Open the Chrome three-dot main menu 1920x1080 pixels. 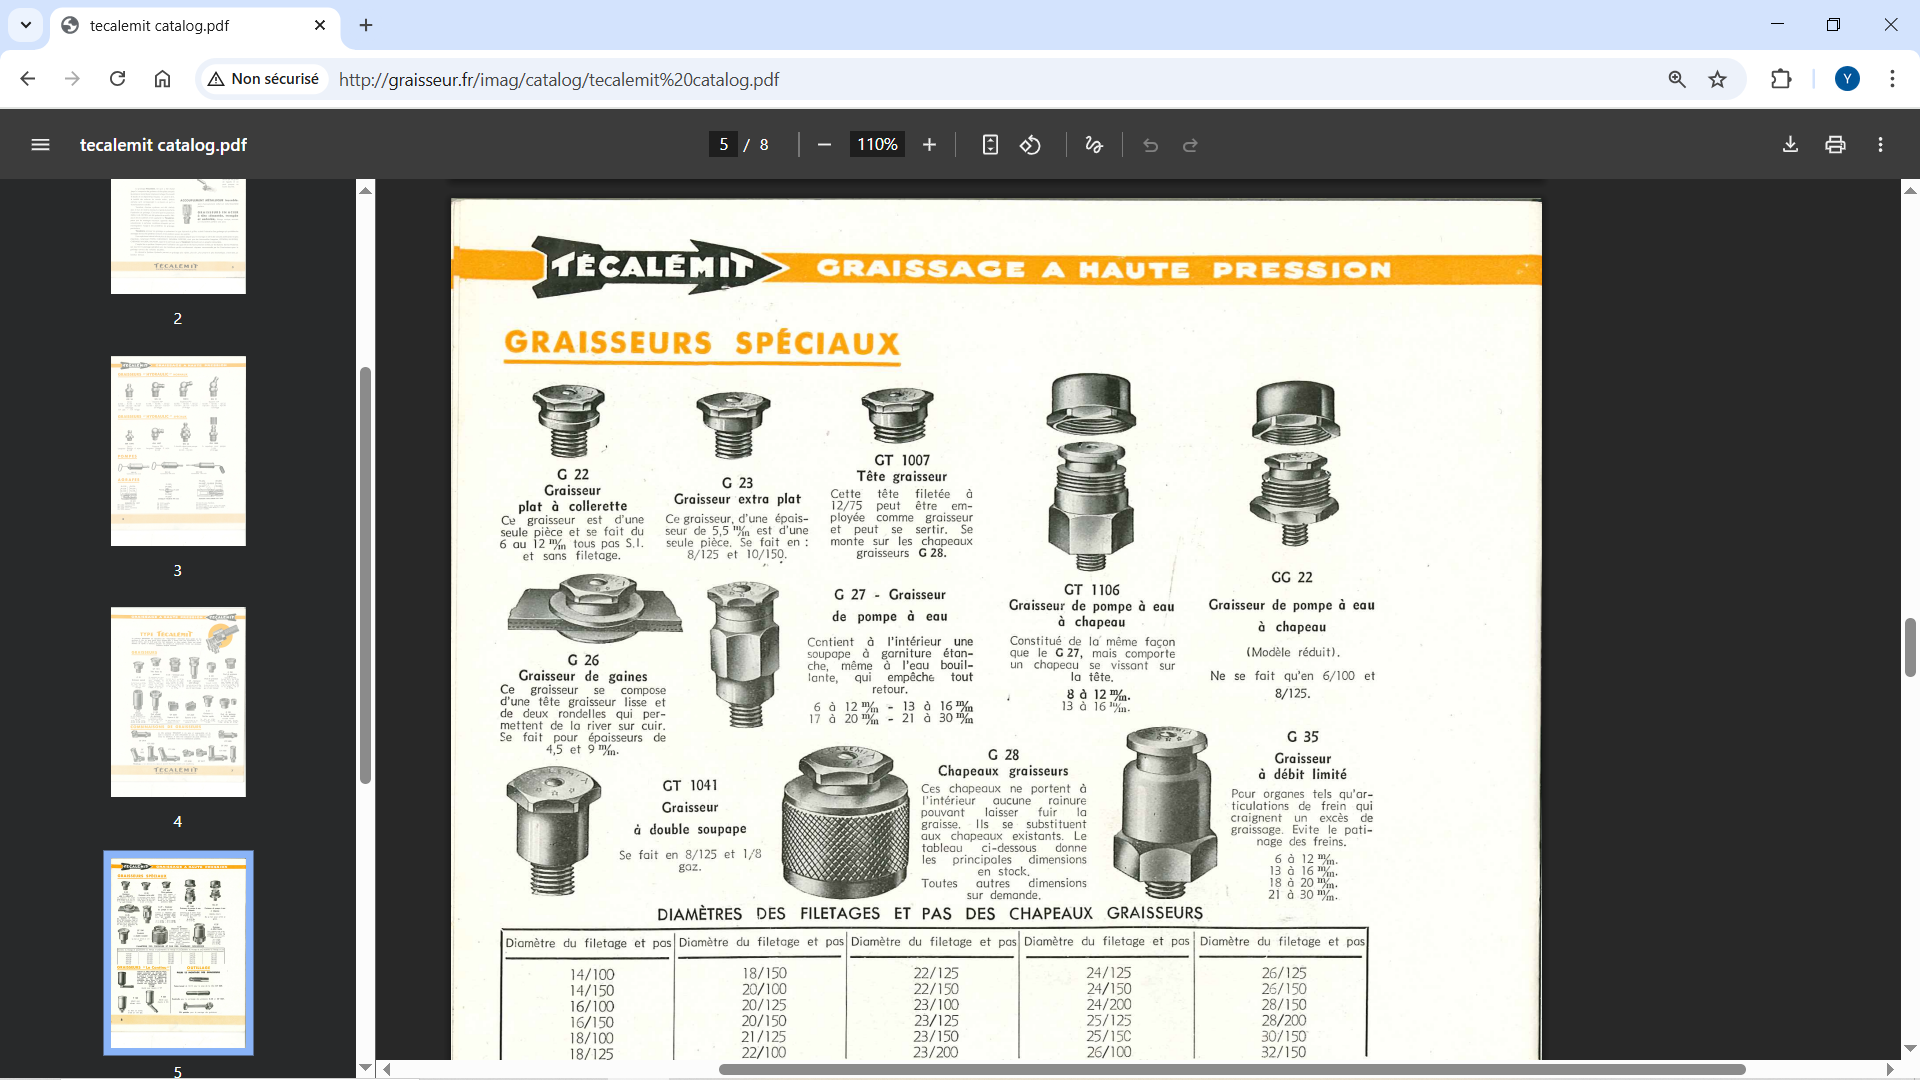(1892, 79)
